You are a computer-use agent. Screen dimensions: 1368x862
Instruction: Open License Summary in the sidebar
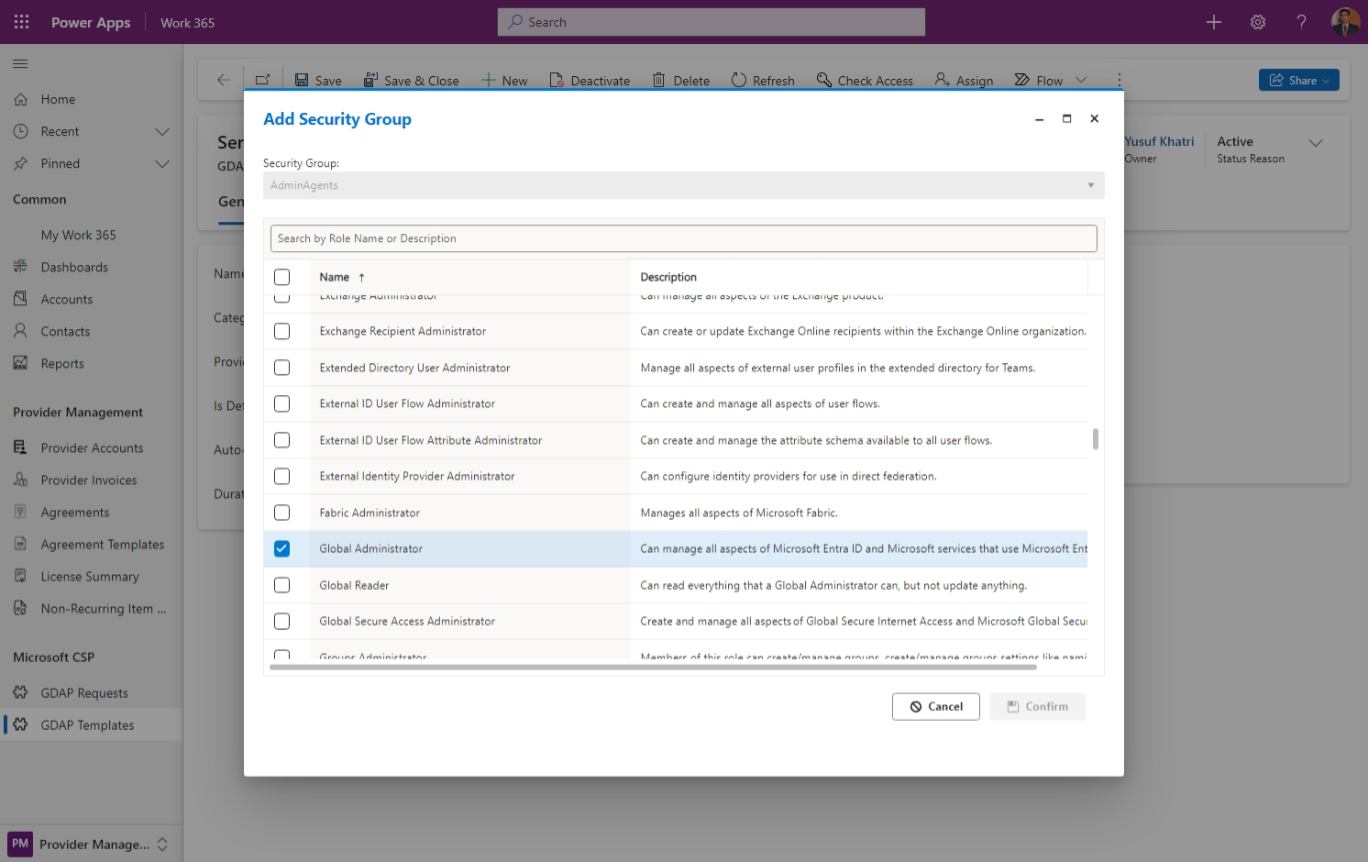(89, 576)
